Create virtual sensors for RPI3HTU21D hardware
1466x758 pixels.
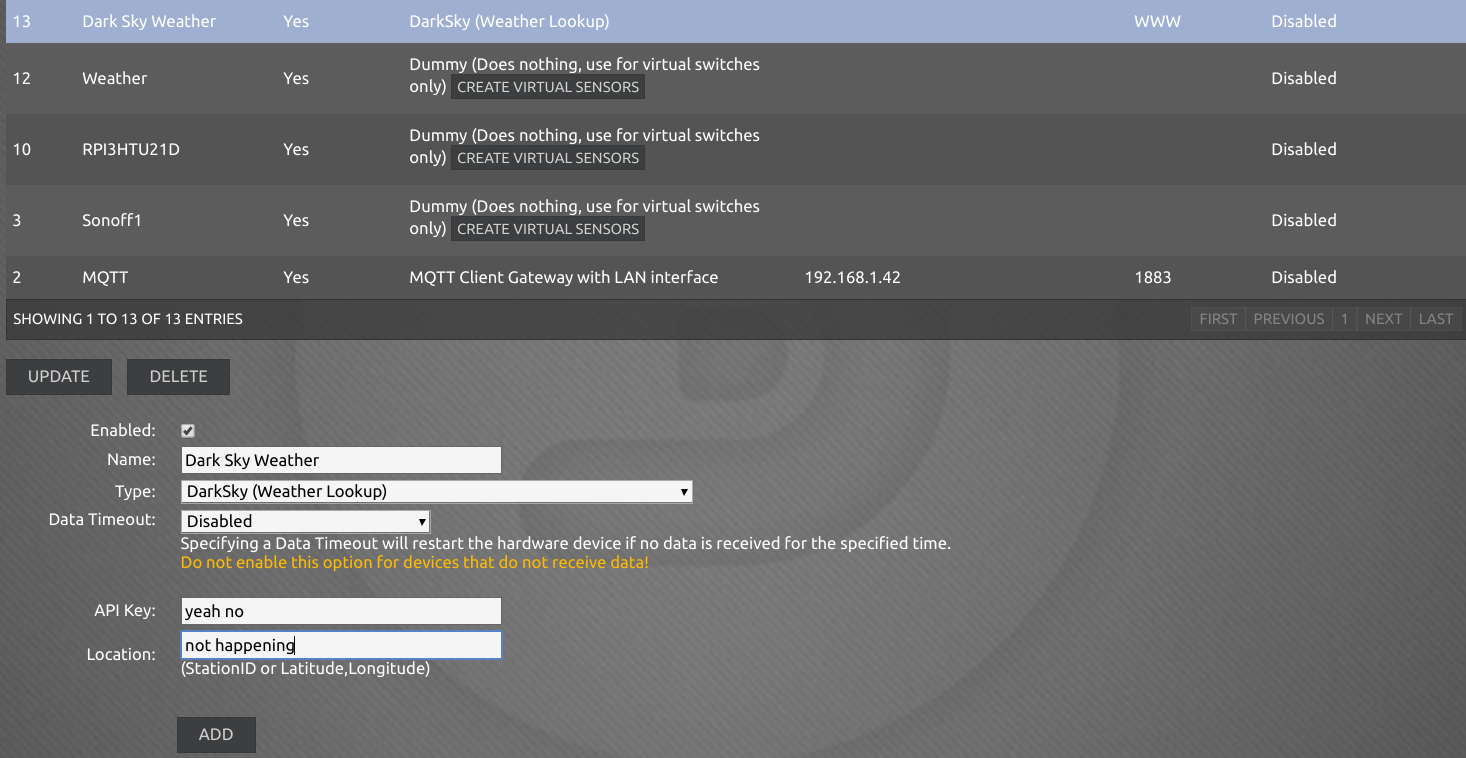tap(548, 158)
